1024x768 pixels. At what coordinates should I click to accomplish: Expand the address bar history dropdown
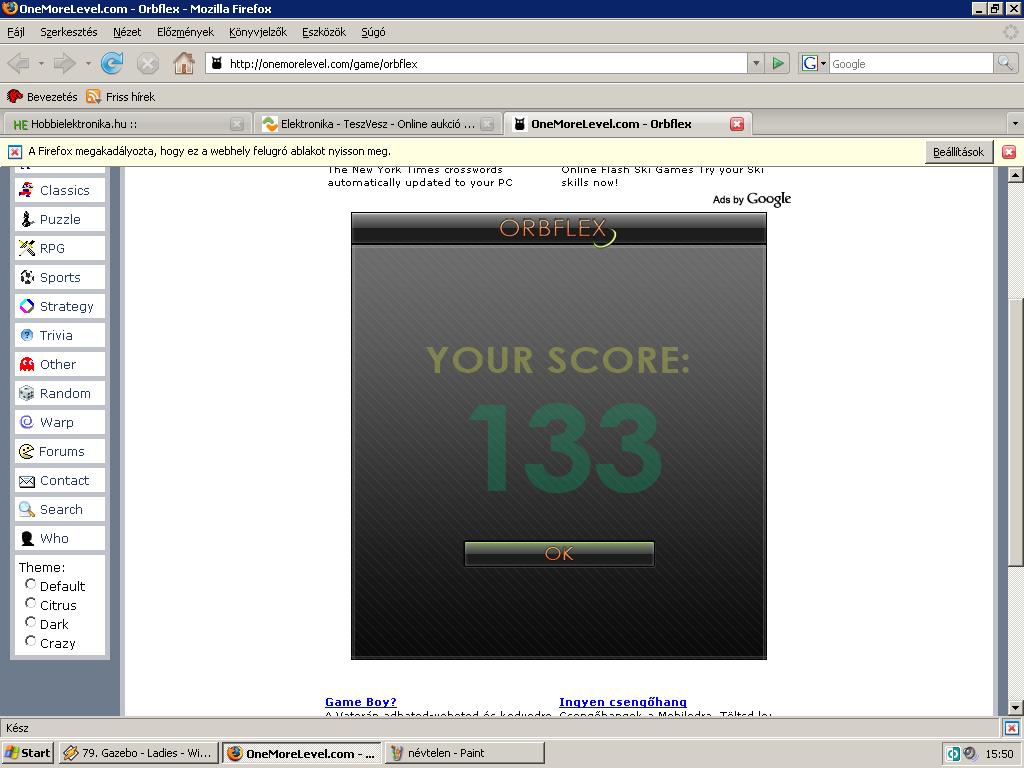pos(756,63)
